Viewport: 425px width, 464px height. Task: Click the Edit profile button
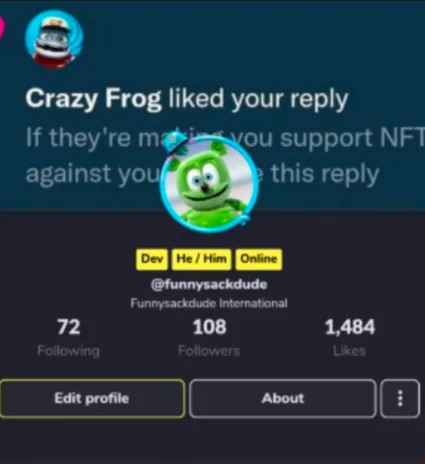[x=92, y=398]
